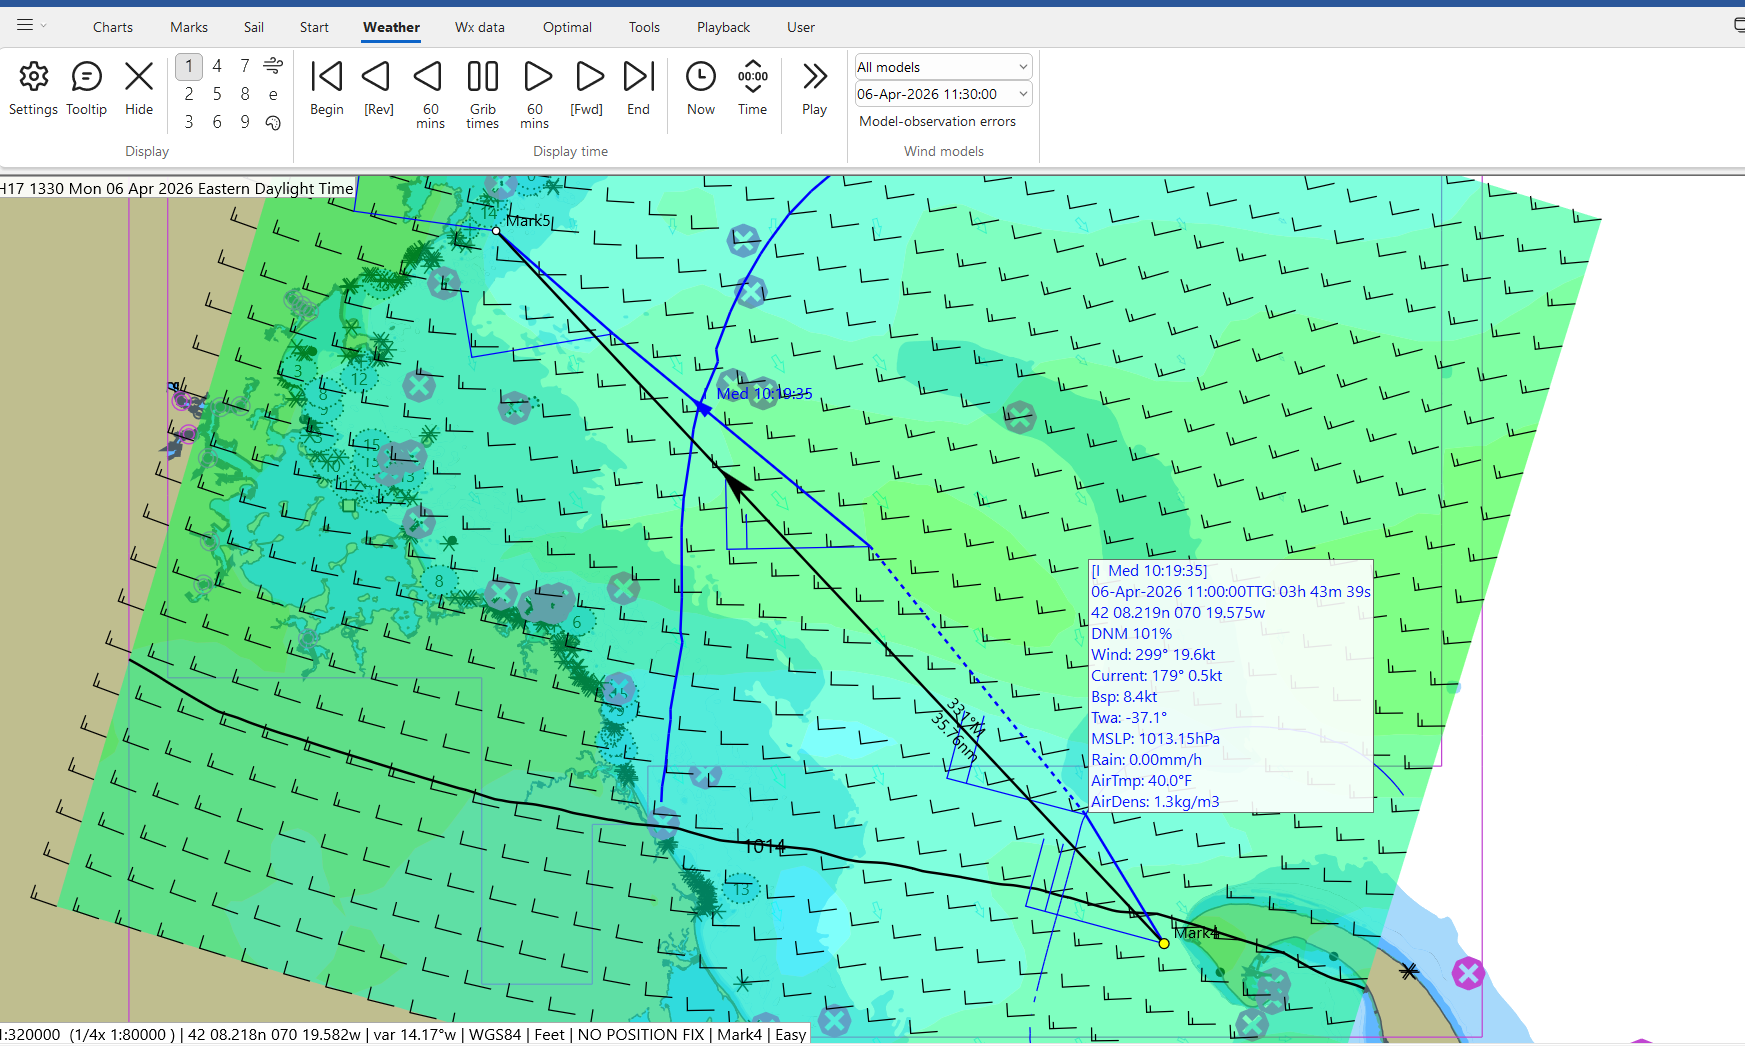This screenshot has height=1046, width=1745.
Task: Select display preset 6
Action: (x=217, y=122)
